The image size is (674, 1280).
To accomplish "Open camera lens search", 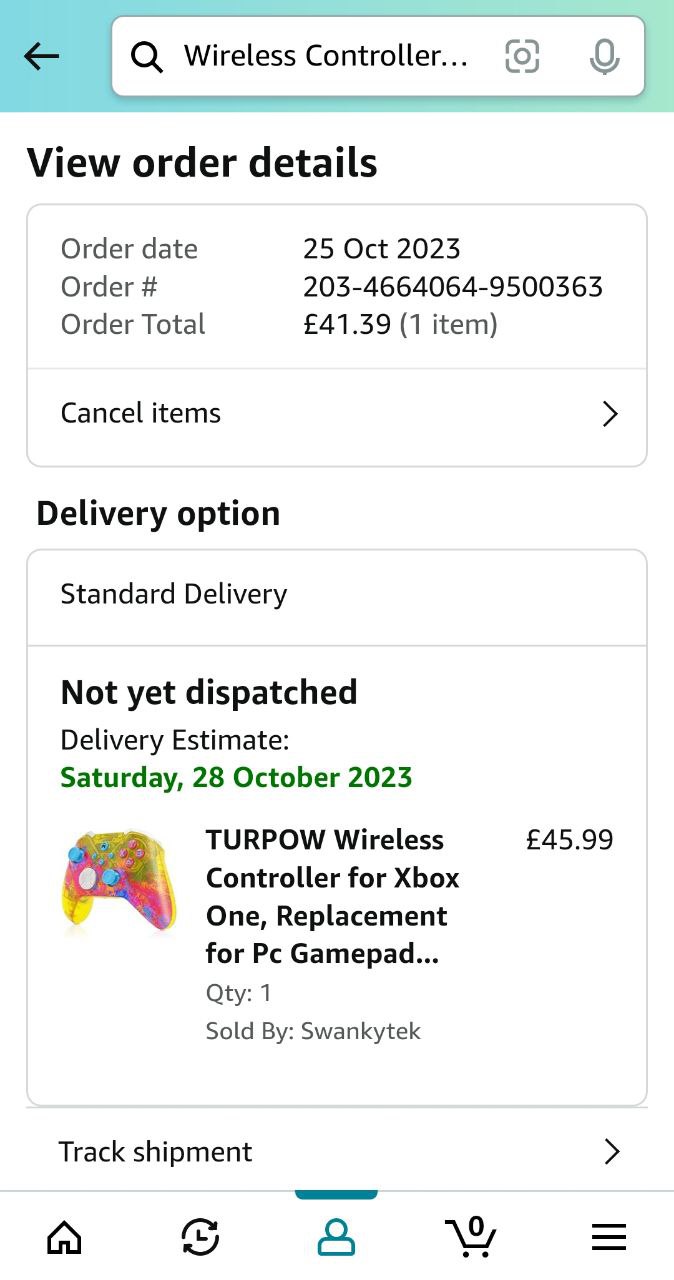I will [522, 57].
